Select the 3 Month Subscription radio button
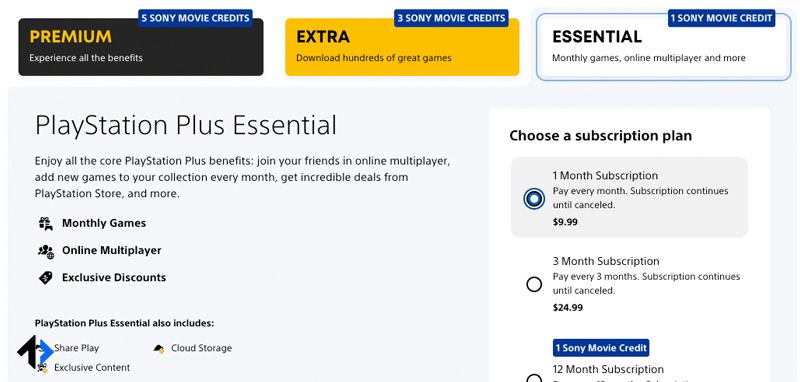Viewport: 800px width, 382px height. (x=534, y=284)
